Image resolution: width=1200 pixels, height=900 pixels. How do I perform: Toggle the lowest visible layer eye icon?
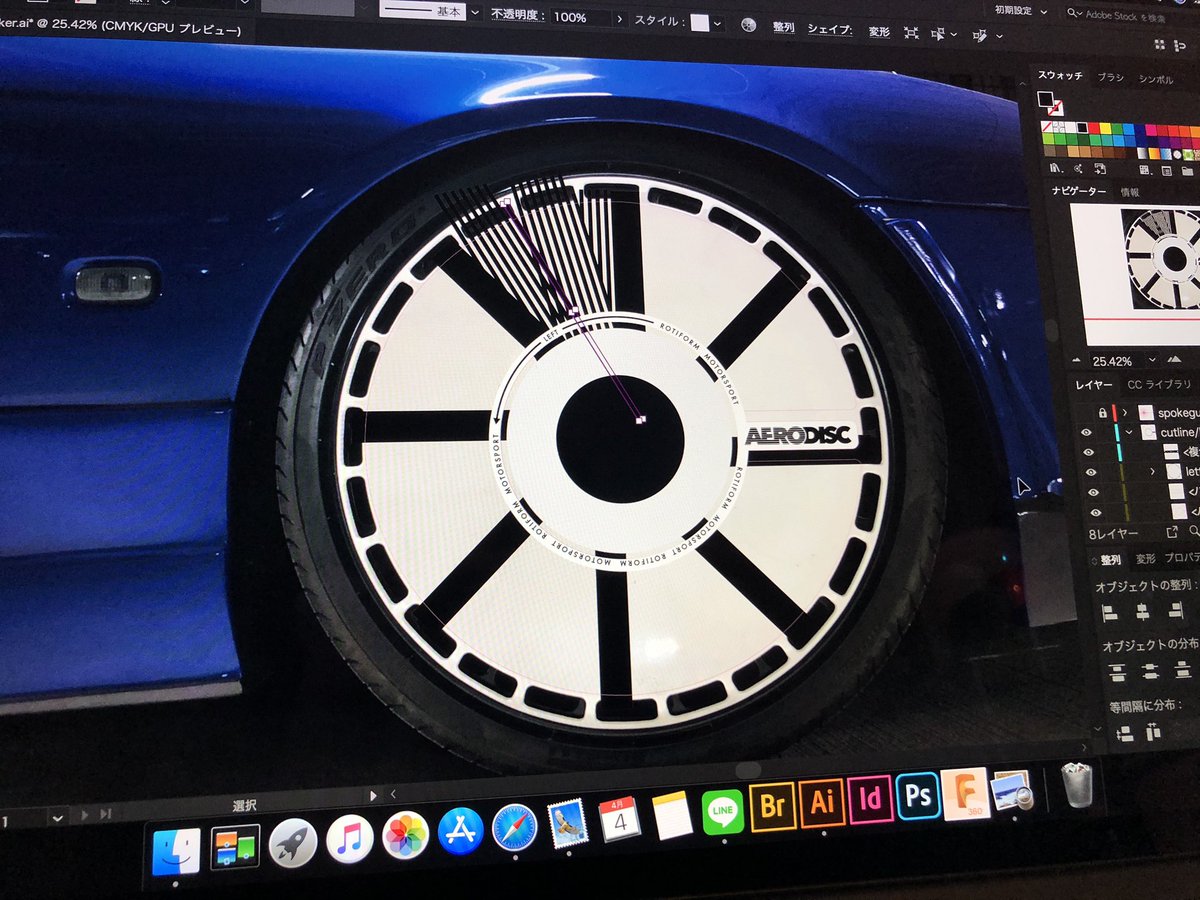tap(1095, 513)
